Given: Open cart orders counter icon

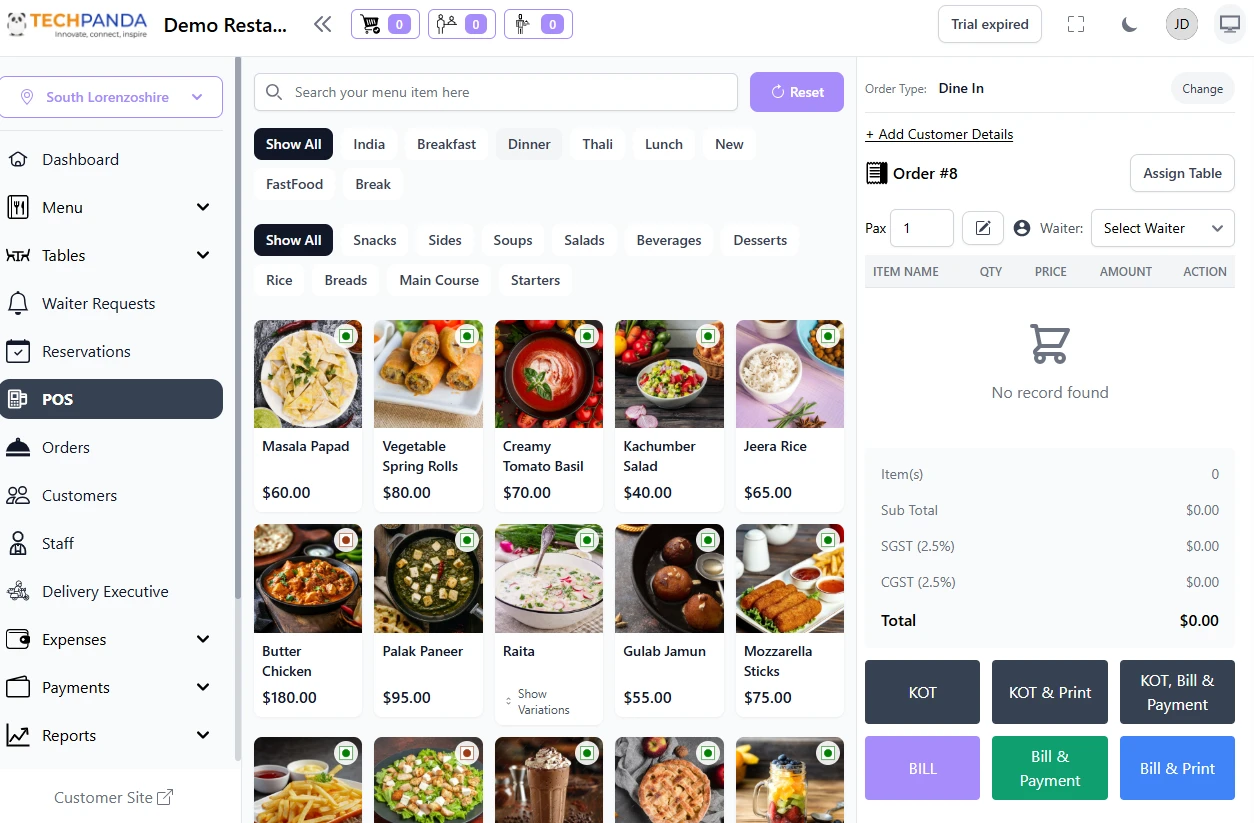Looking at the screenshot, I should tap(385, 24).
